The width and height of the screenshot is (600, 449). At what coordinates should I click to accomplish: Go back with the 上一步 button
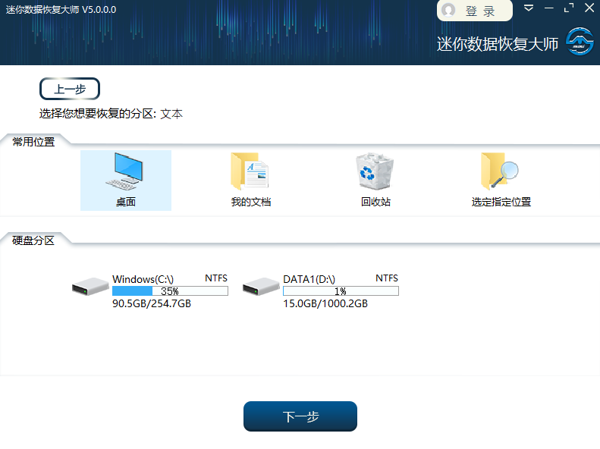pyautogui.click(x=70, y=89)
